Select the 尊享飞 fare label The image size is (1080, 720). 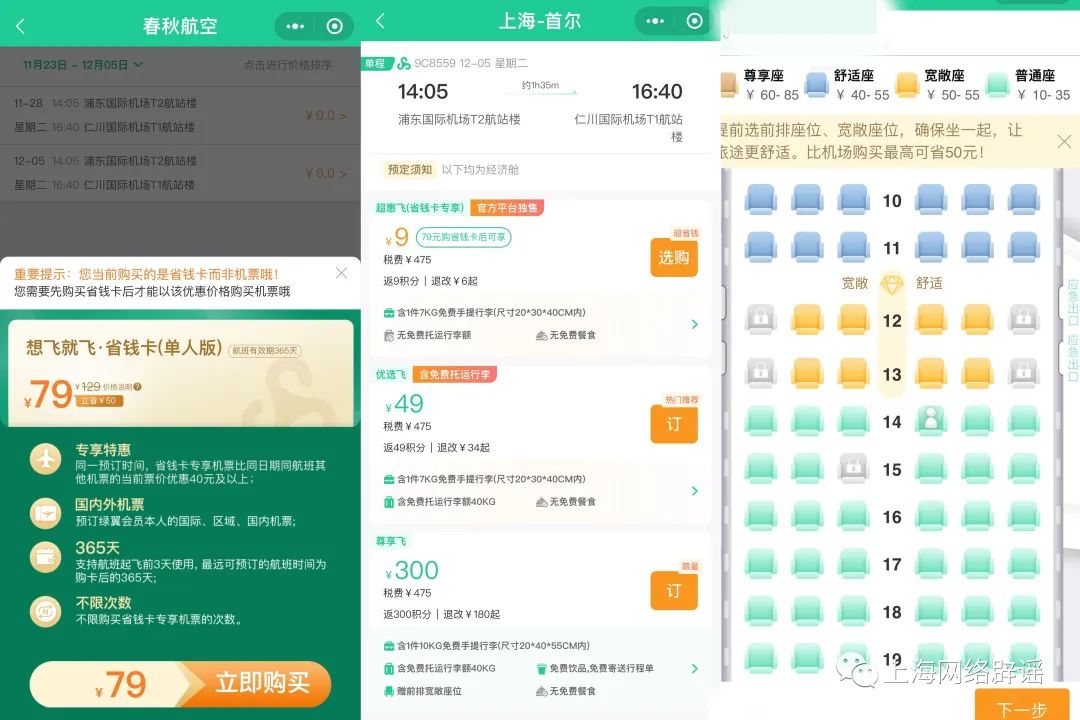391,542
